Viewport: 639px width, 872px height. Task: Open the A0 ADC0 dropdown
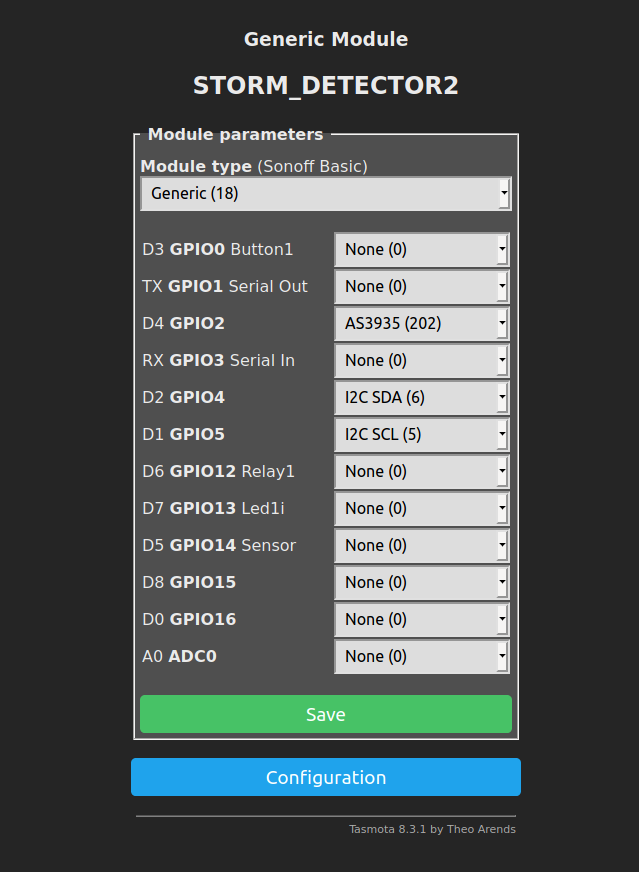click(421, 656)
